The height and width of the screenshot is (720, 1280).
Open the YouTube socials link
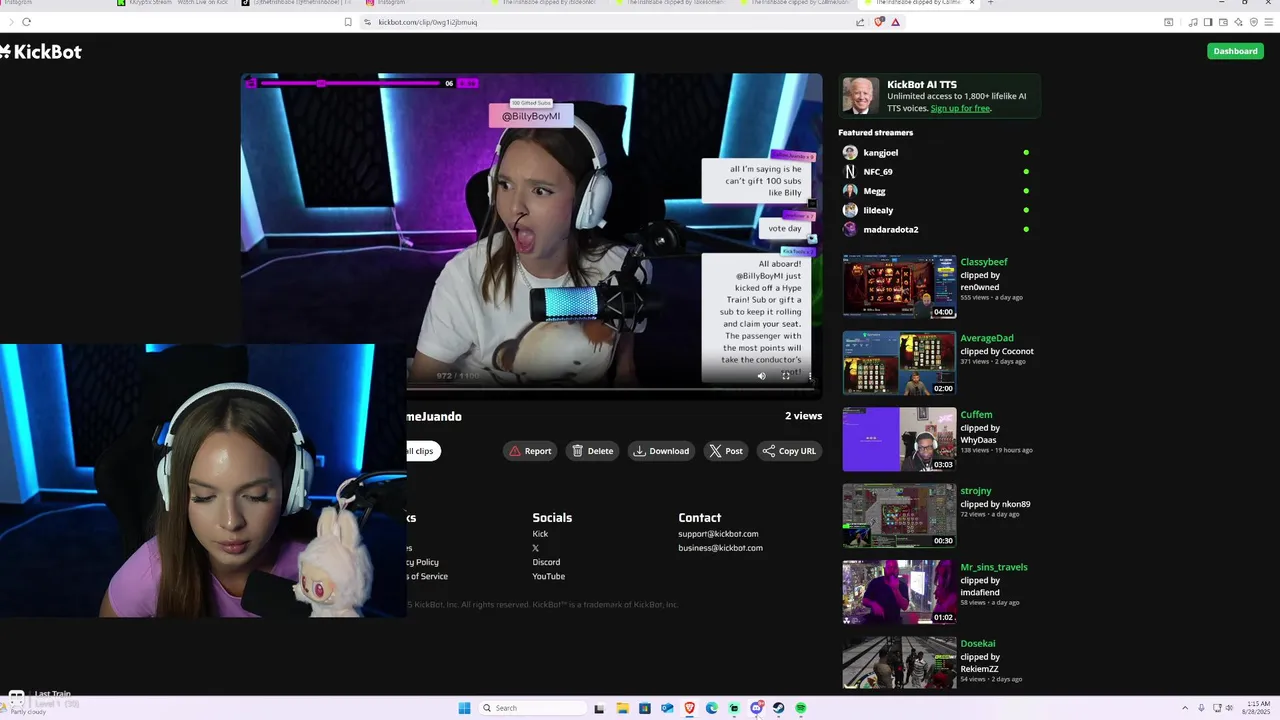pos(548,576)
